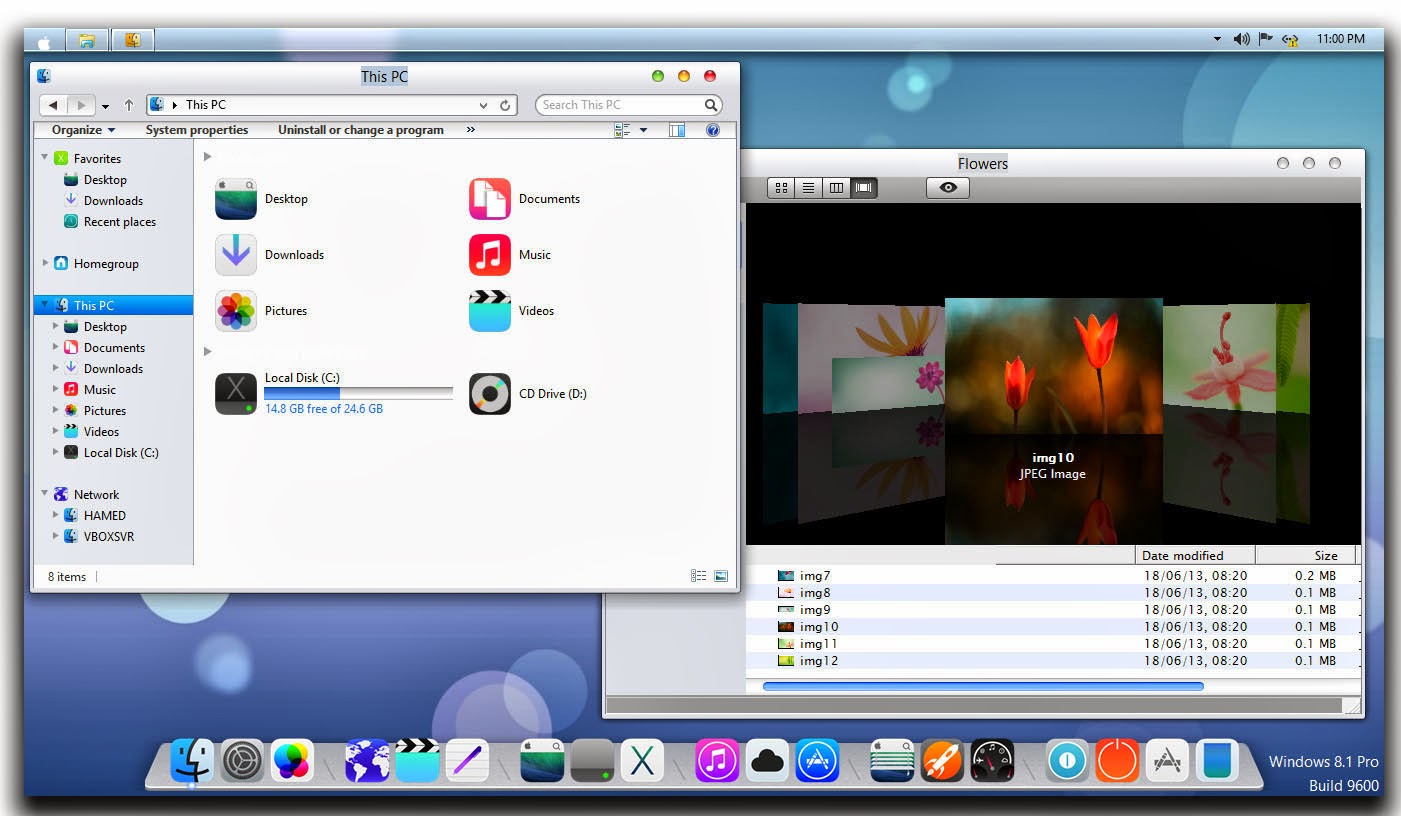The height and width of the screenshot is (816, 1401).
Task: Launch iTunes music note icon in dock
Action: [x=717, y=762]
